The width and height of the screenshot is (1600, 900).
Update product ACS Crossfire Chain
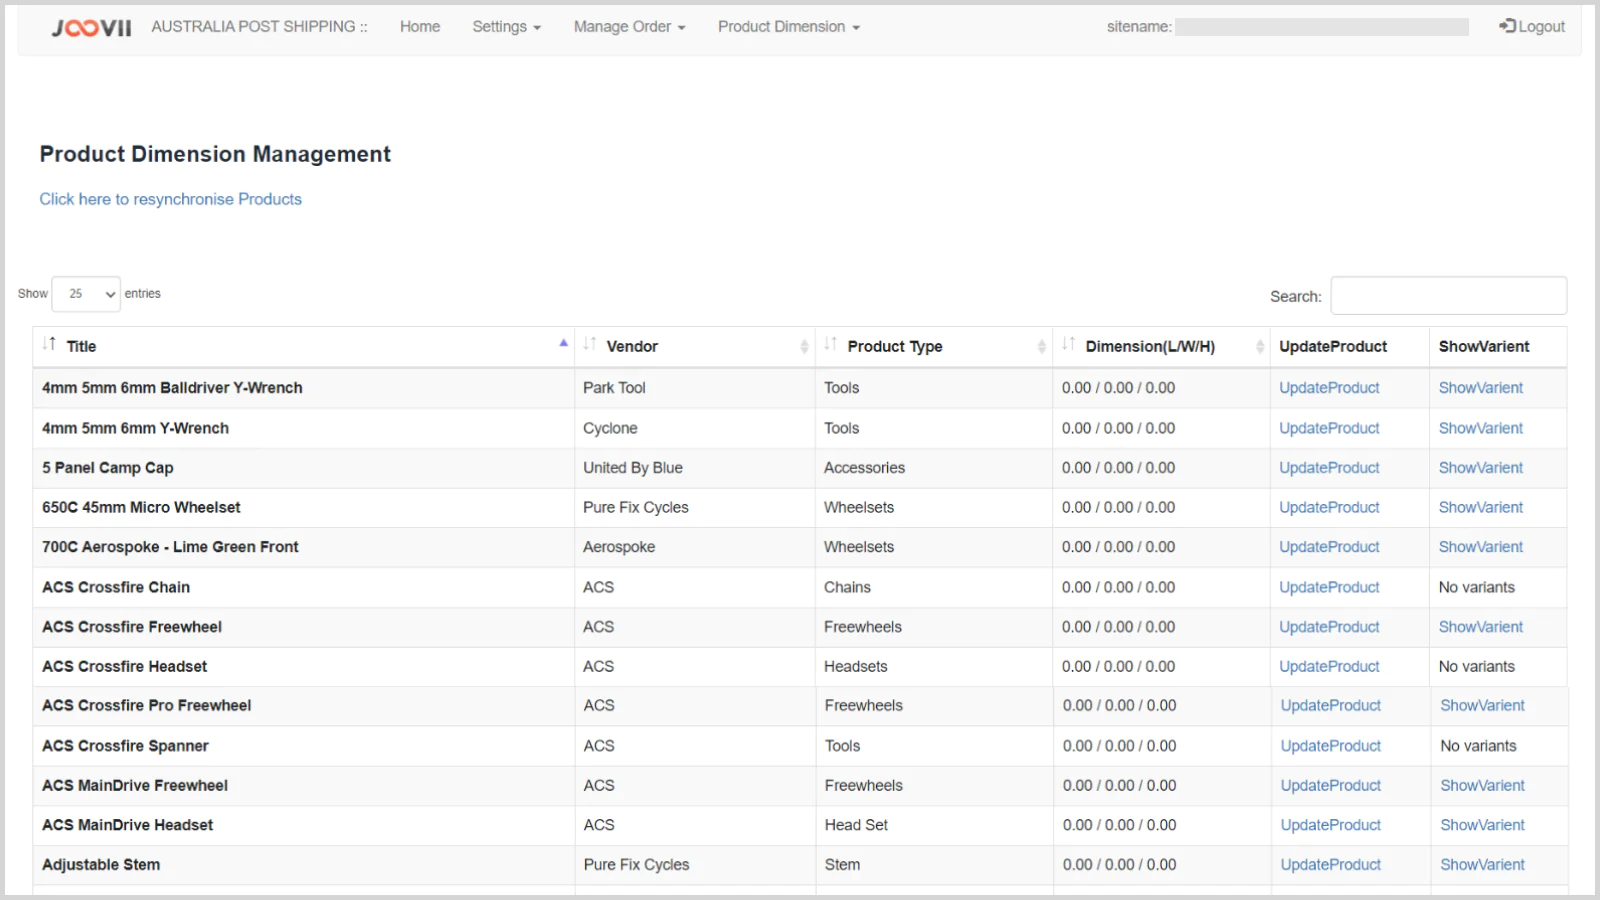coord(1329,588)
